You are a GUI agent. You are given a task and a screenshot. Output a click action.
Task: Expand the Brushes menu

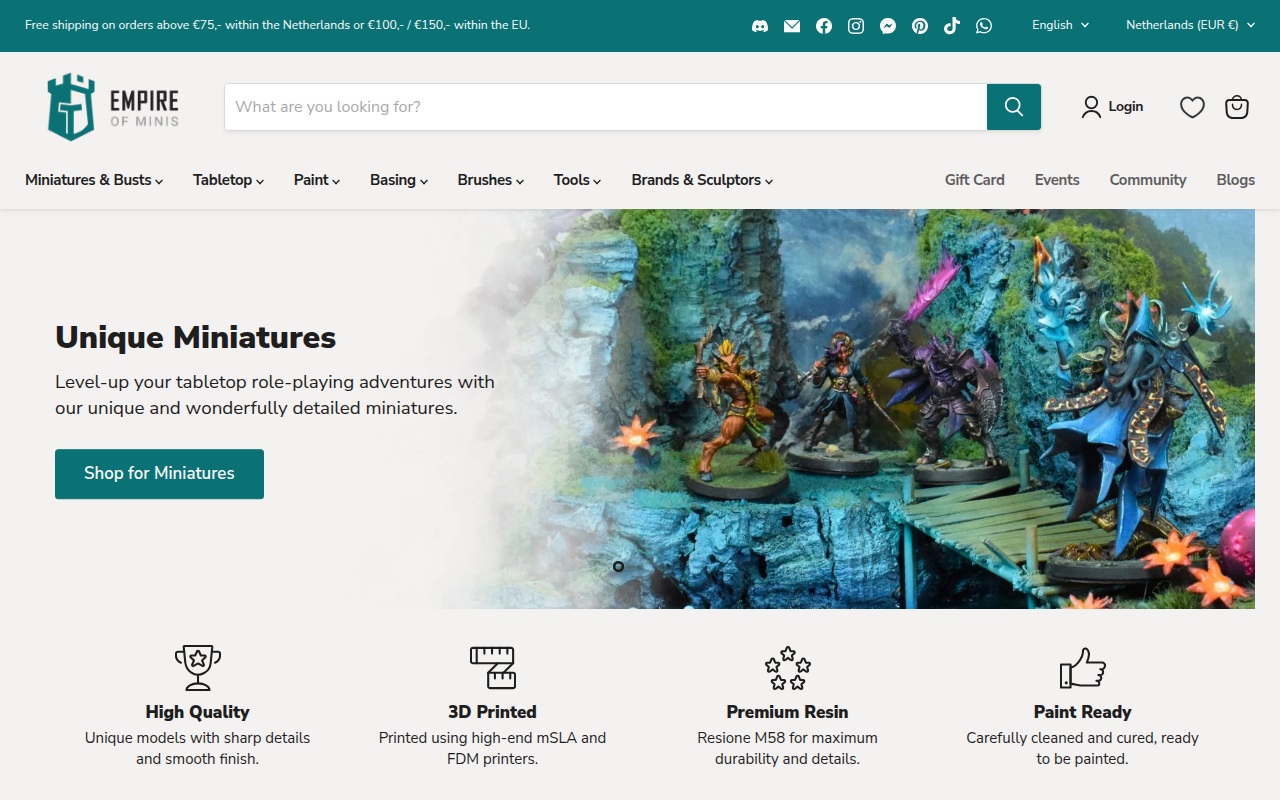coord(491,180)
